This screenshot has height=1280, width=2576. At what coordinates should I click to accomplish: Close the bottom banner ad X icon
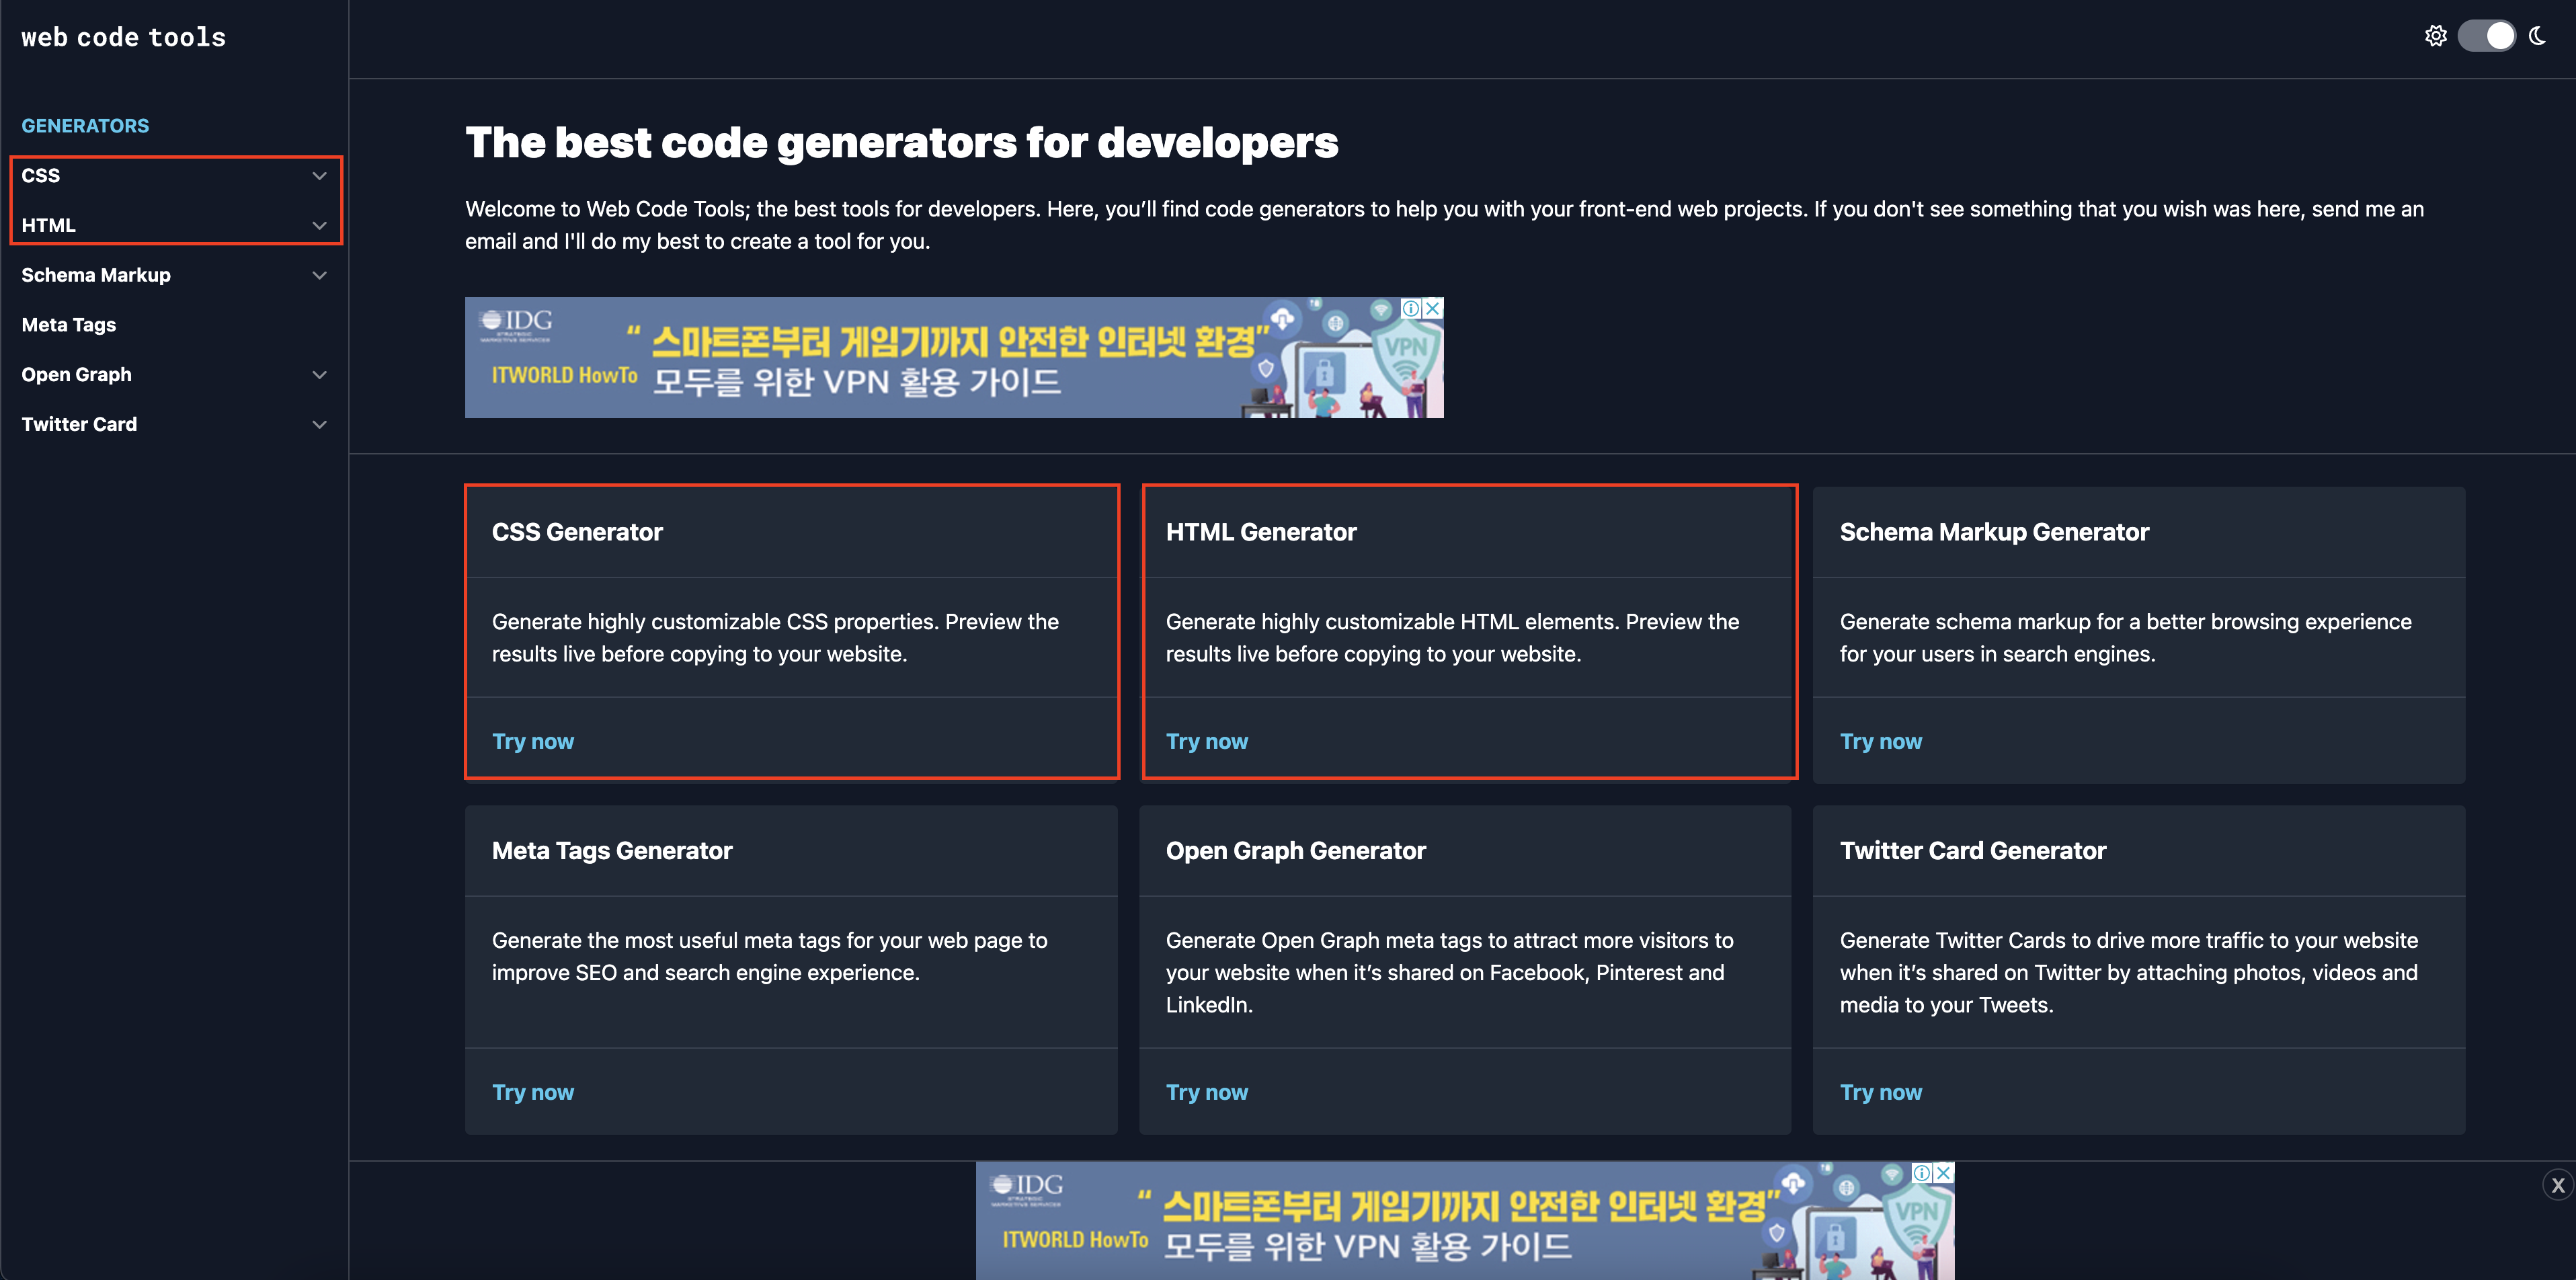(1943, 1172)
